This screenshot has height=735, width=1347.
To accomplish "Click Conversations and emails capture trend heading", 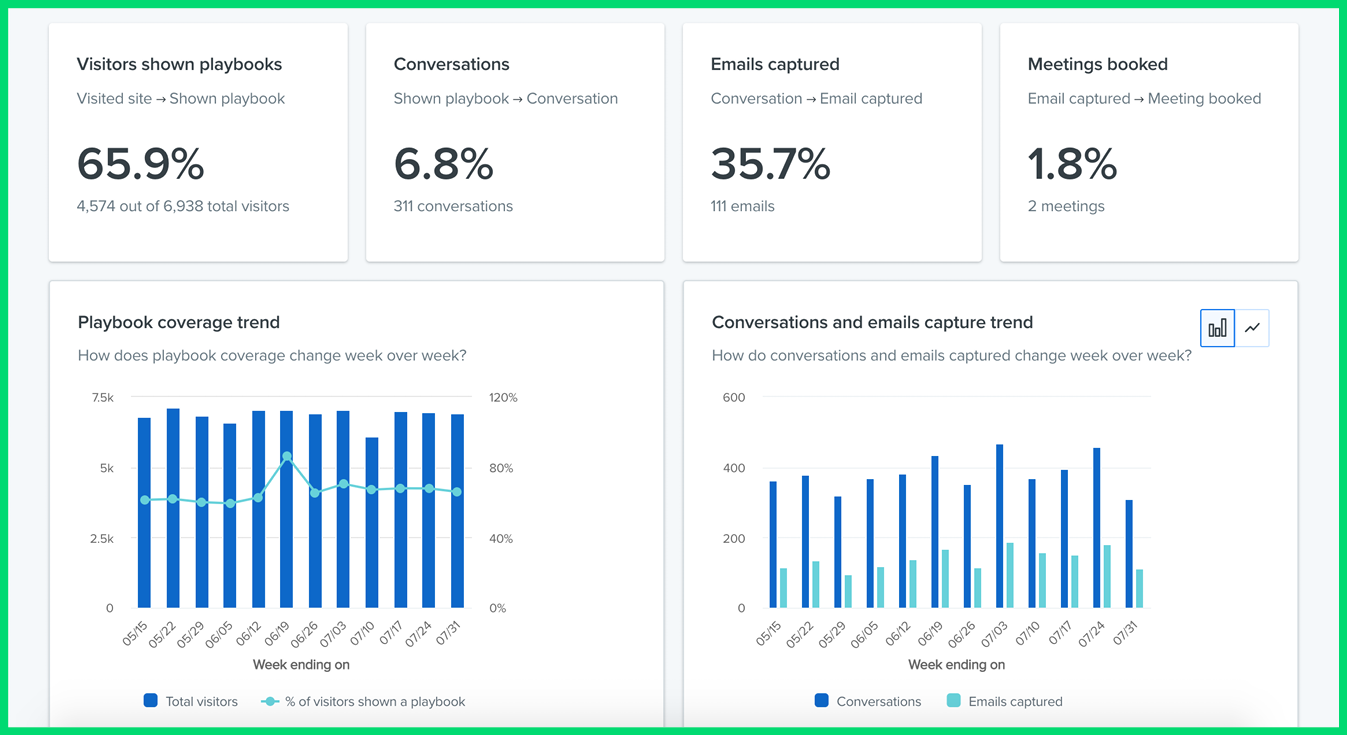I will [x=872, y=322].
